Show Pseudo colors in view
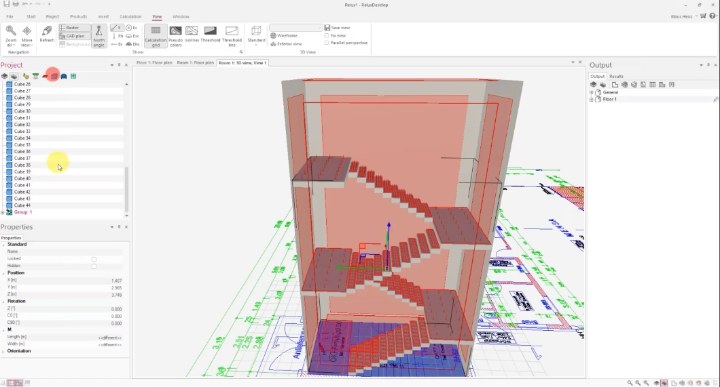 tap(175, 36)
